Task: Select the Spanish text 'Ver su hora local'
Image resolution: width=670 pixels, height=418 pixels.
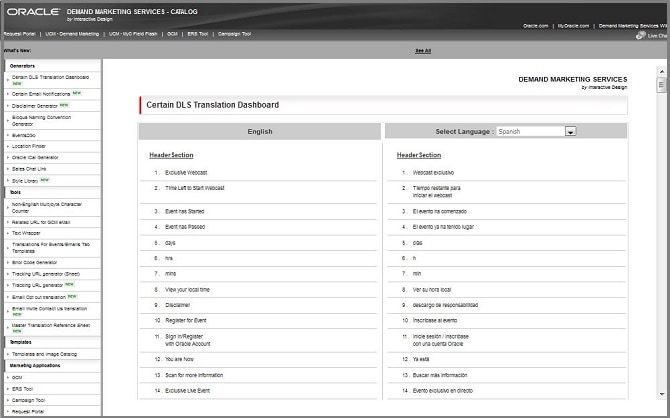Action: [432, 290]
